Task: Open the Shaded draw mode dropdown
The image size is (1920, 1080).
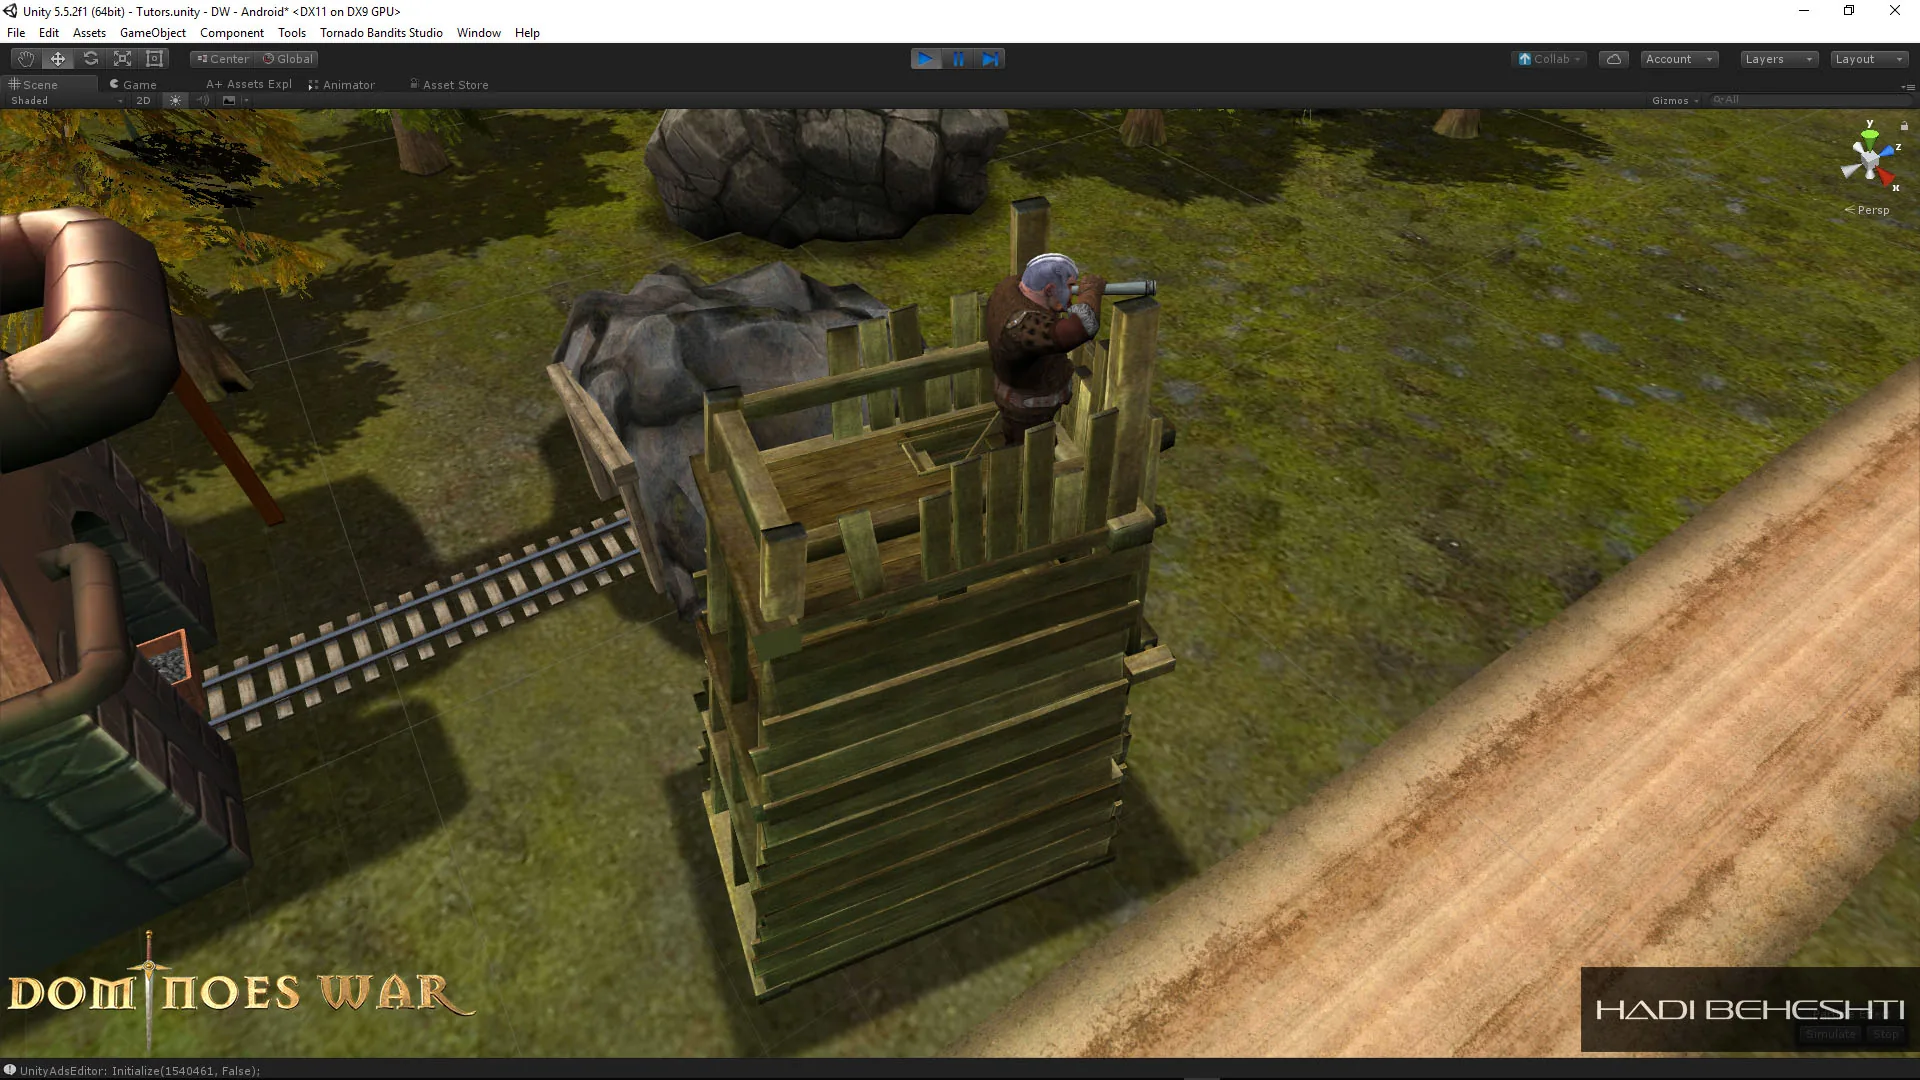Action: pos(66,100)
